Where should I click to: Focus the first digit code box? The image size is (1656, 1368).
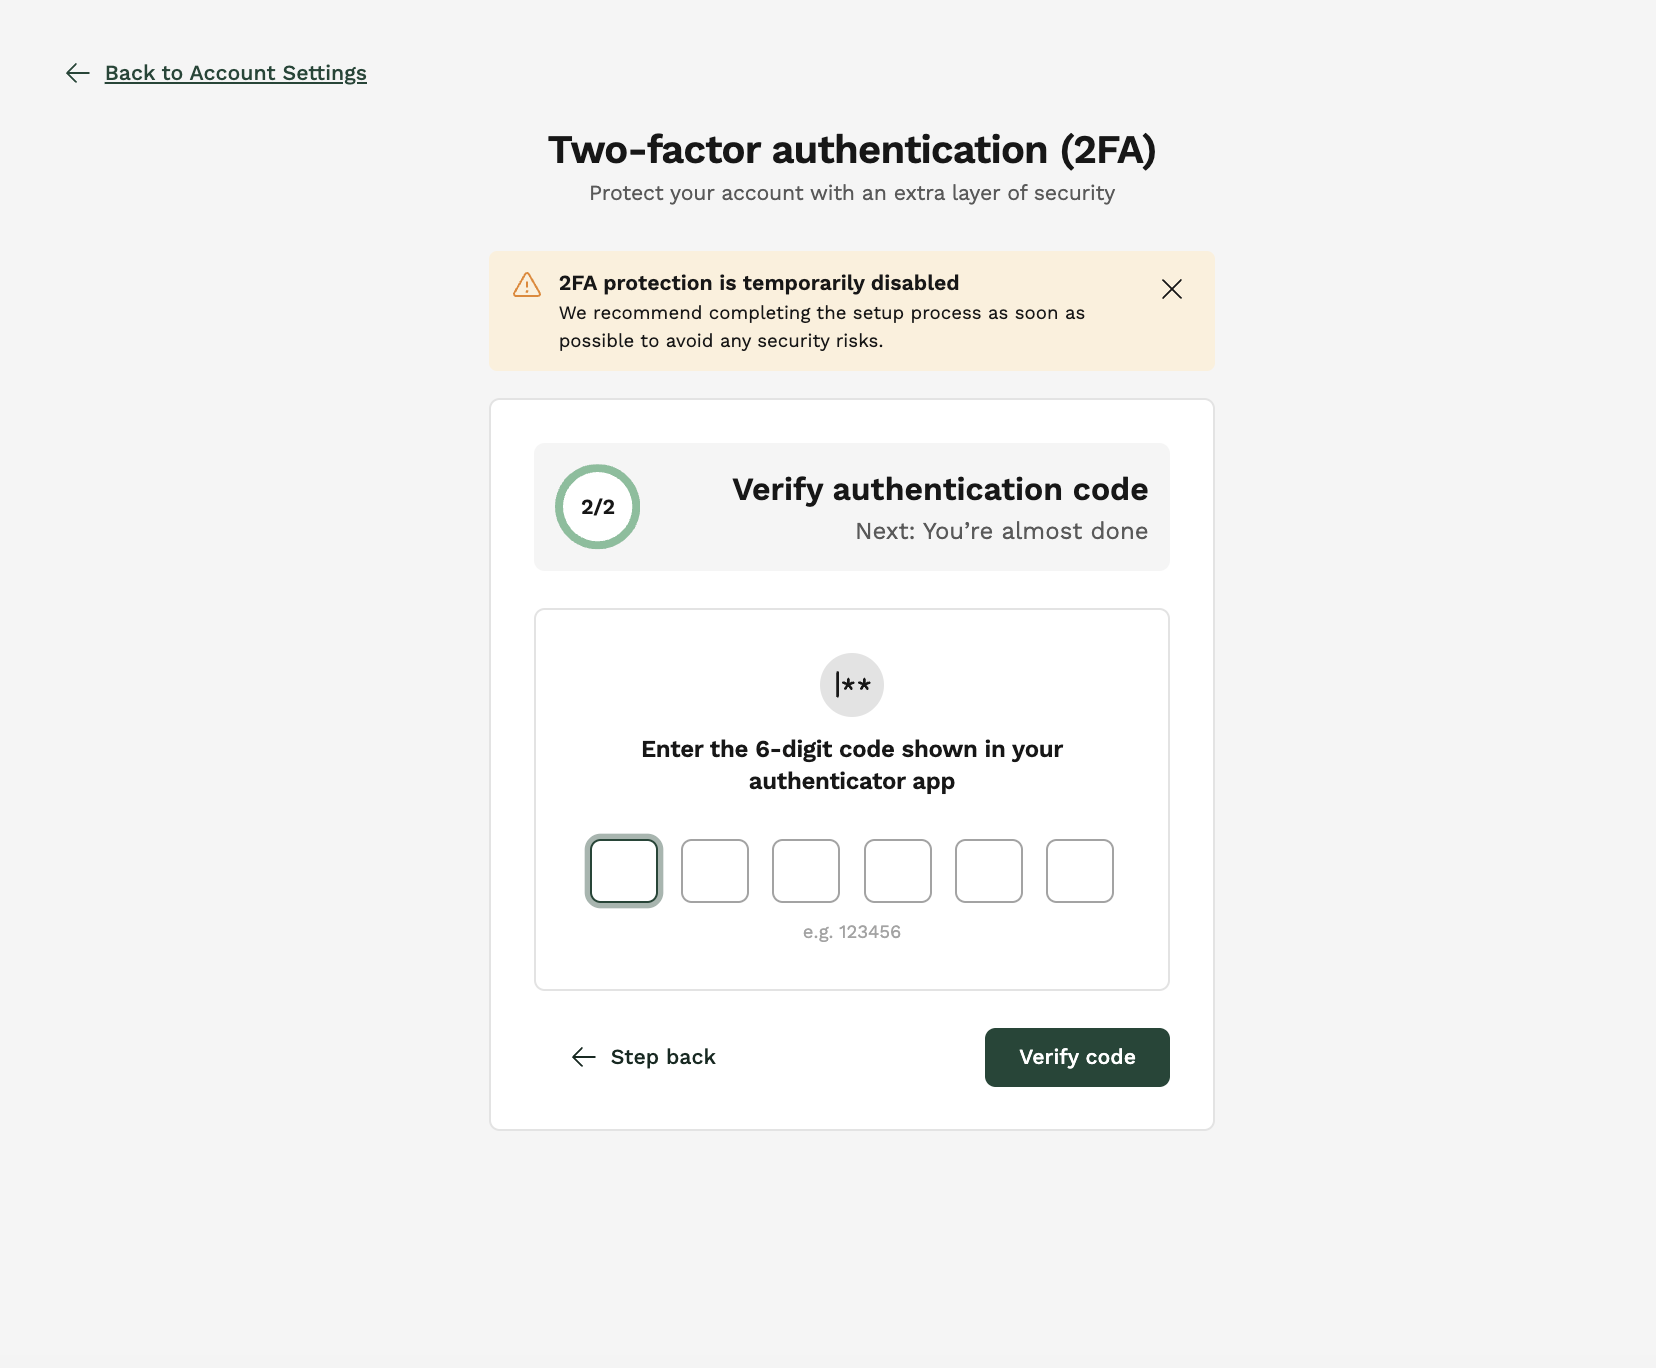coord(624,871)
